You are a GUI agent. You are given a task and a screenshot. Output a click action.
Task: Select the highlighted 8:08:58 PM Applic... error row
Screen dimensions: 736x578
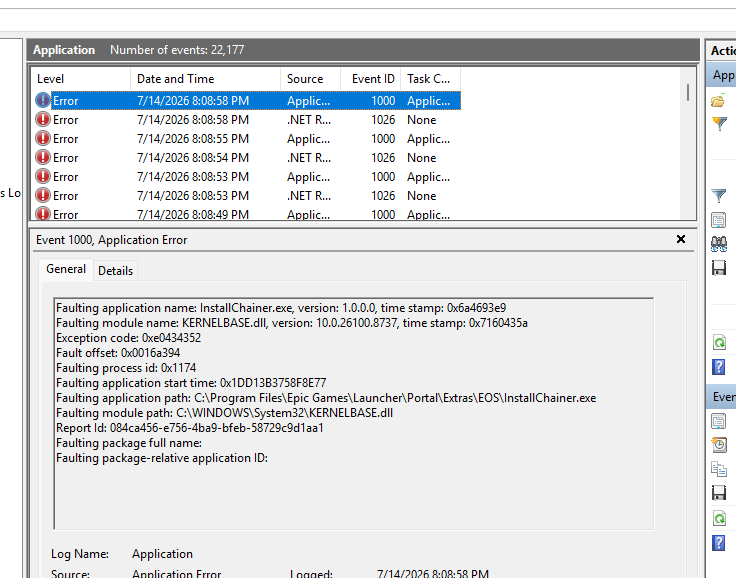click(247, 101)
